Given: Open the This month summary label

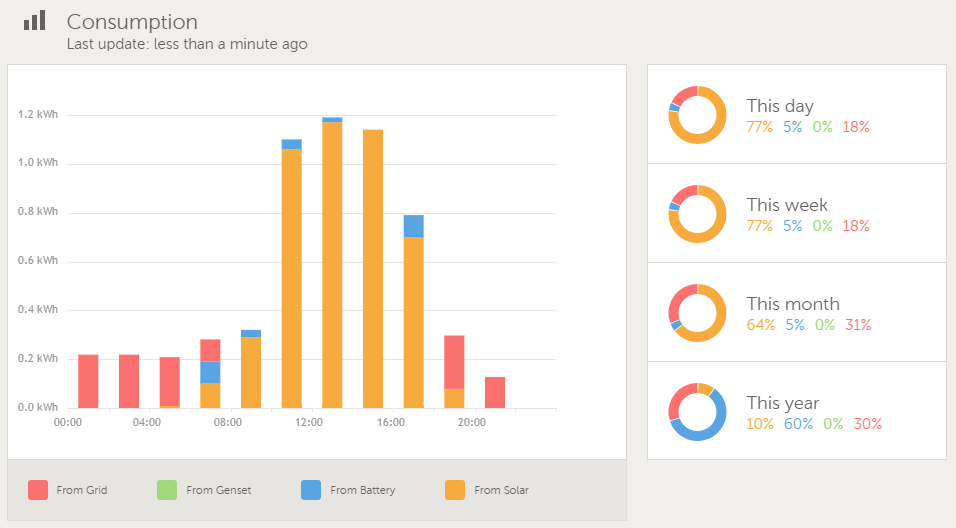Looking at the screenshot, I should click(x=793, y=304).
